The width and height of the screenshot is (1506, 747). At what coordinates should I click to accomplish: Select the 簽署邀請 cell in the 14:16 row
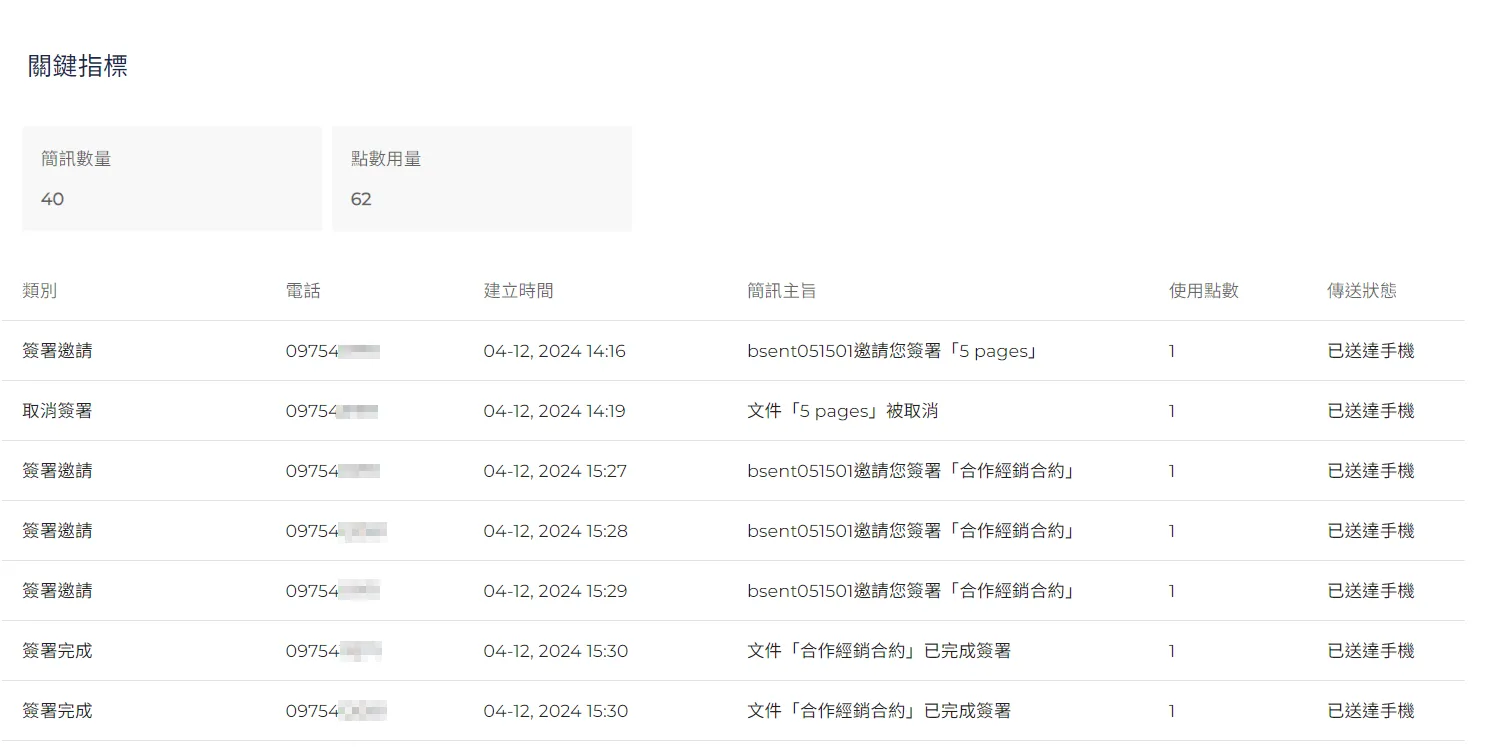tap(57, 351)
